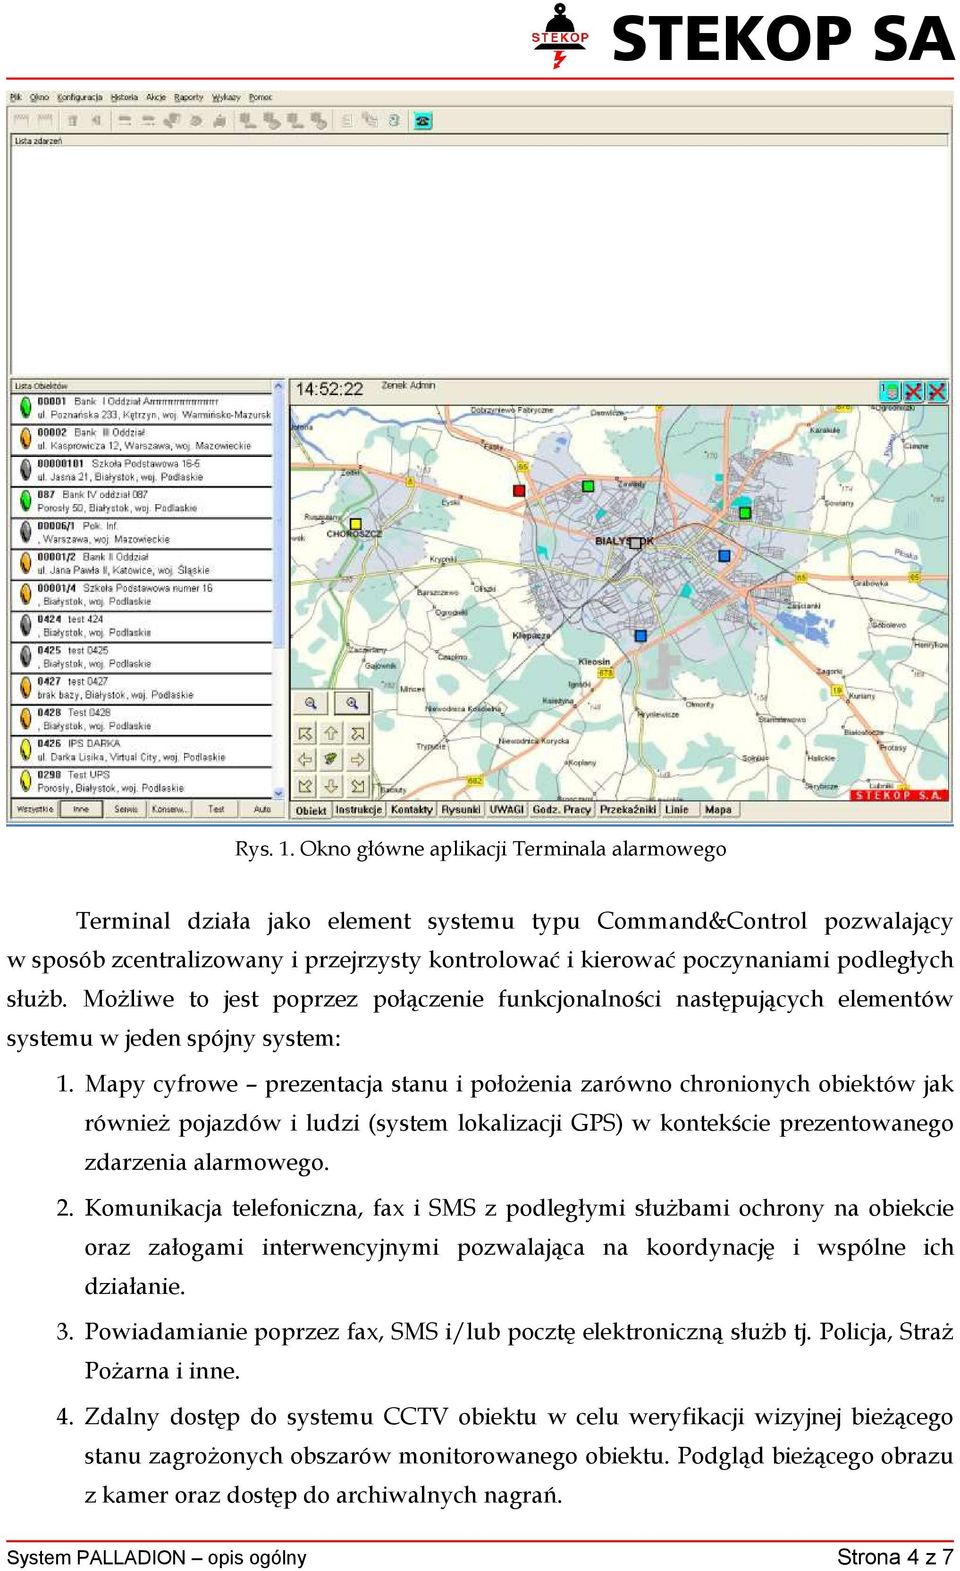This screenshot has height=1571, width=960.
Task: Open the Historia menu
Action: [x=124, y=97]
